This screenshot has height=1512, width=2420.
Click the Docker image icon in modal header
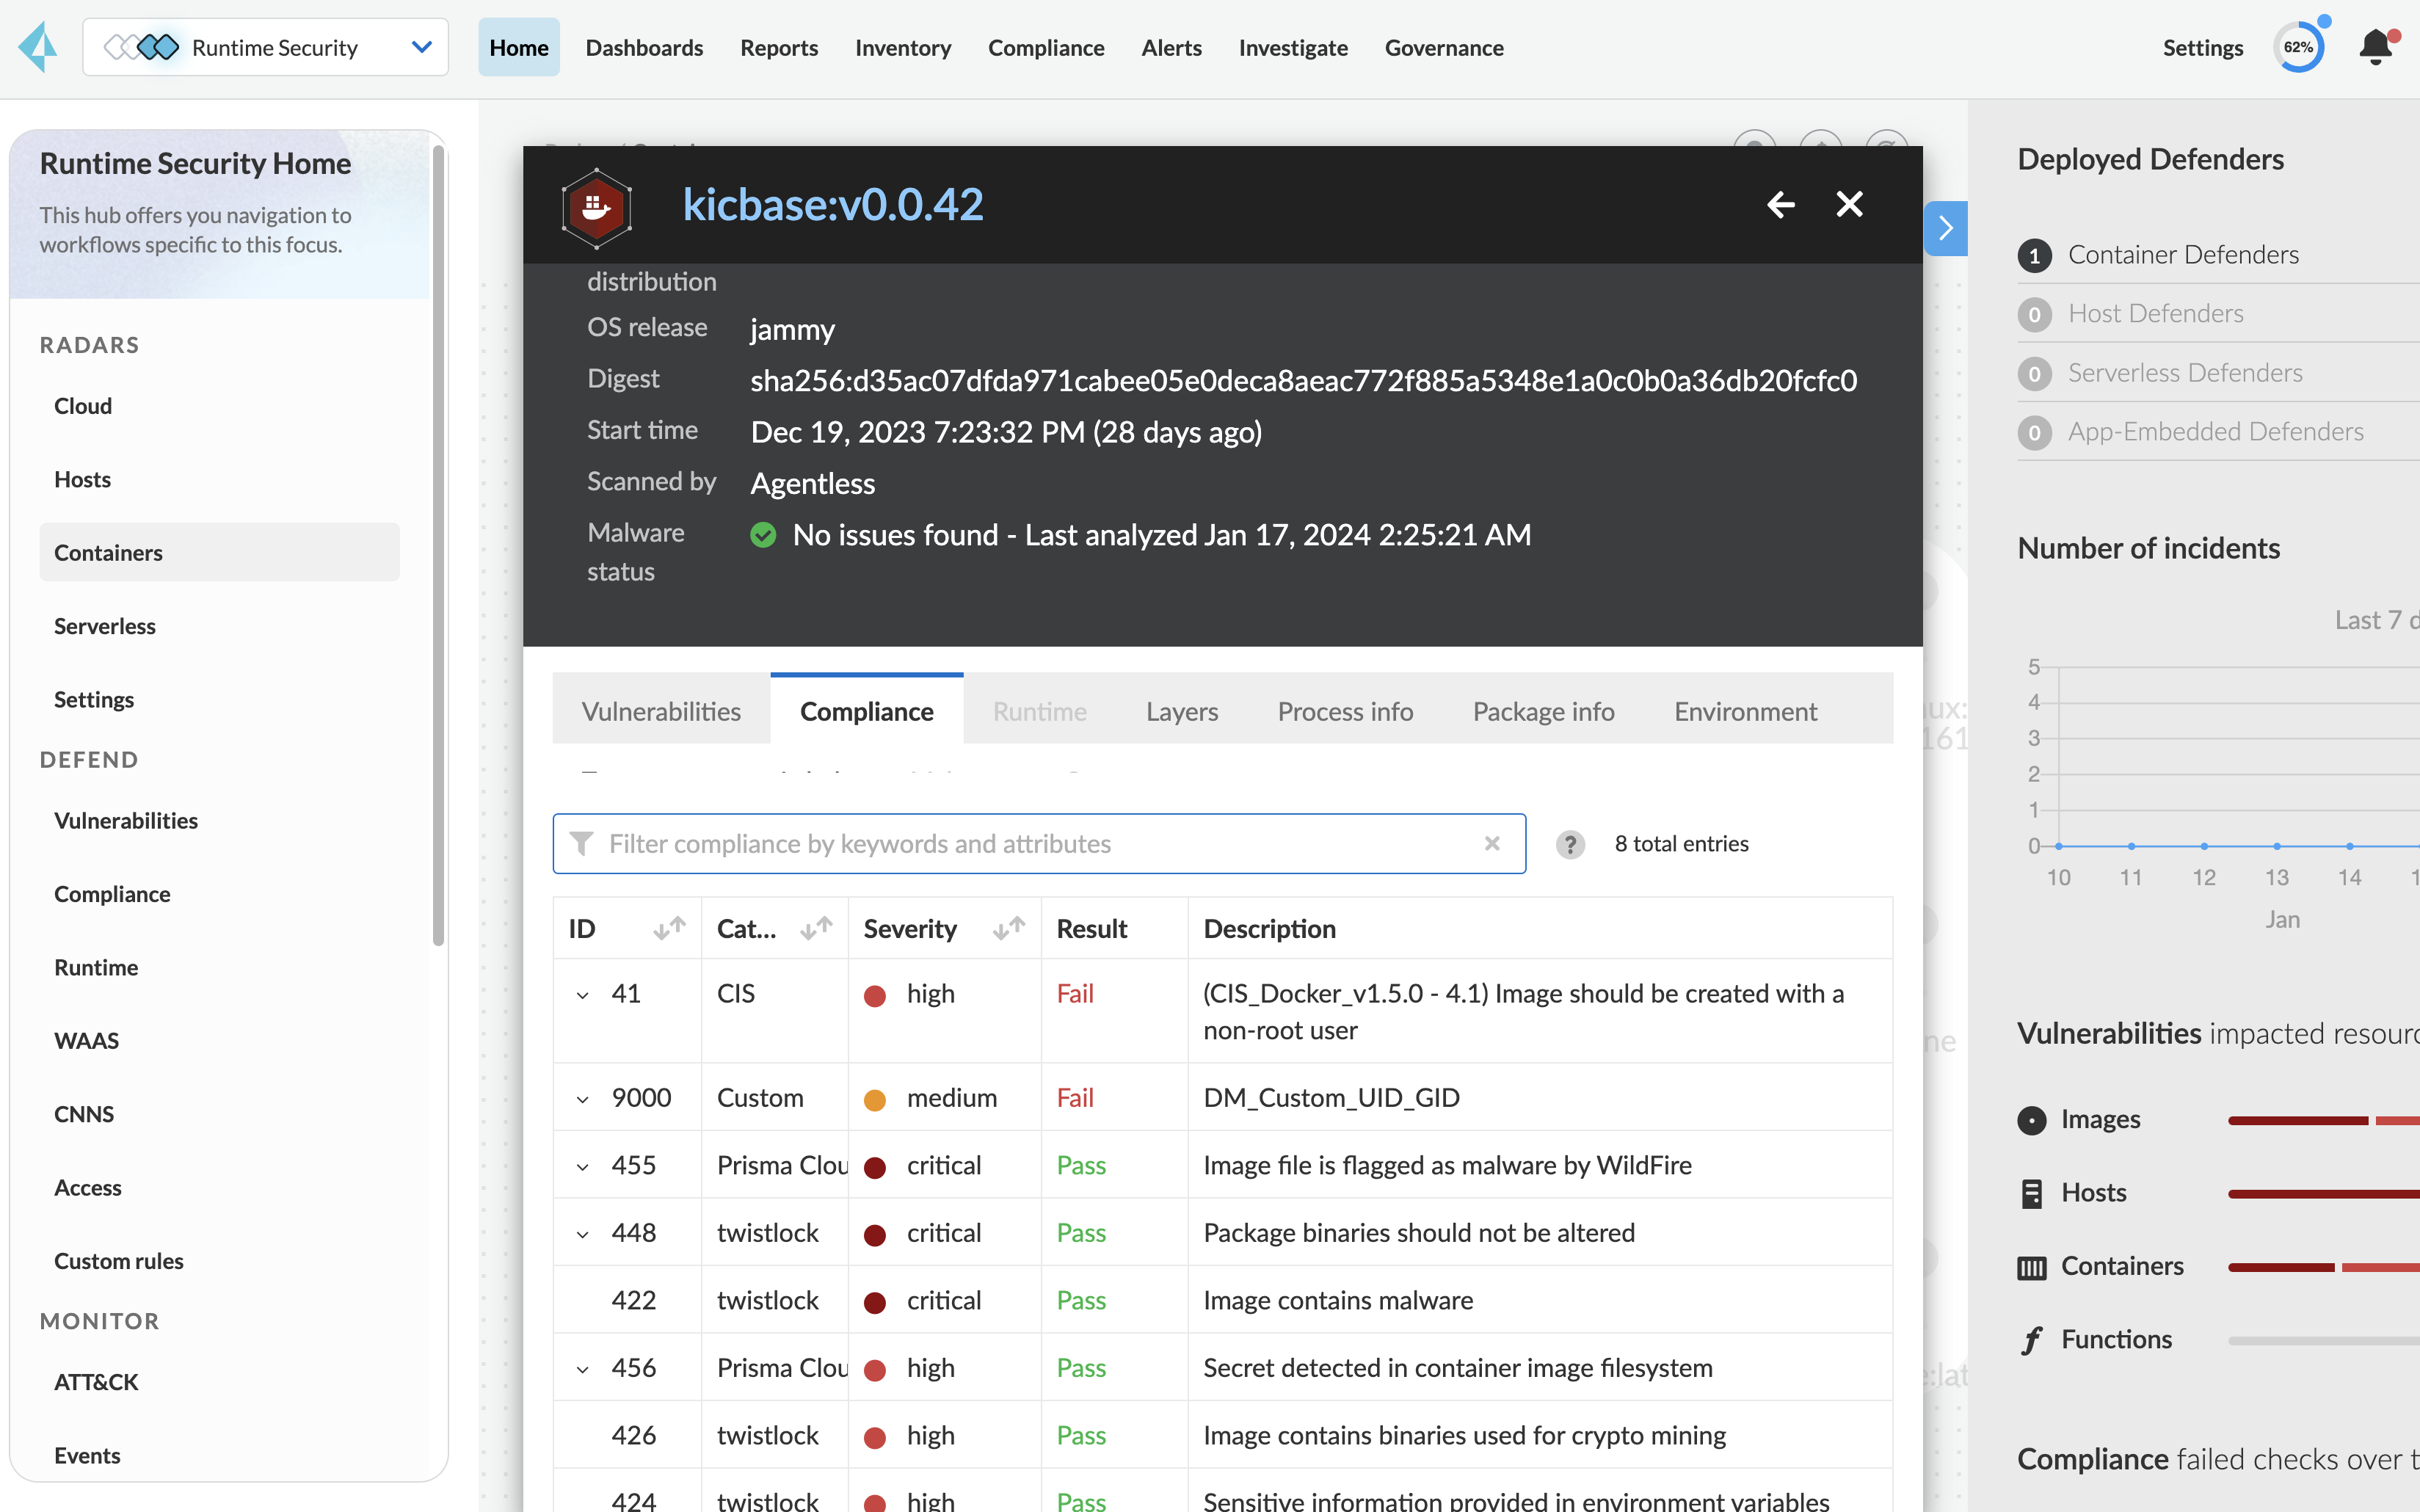[x=596, y=207]
